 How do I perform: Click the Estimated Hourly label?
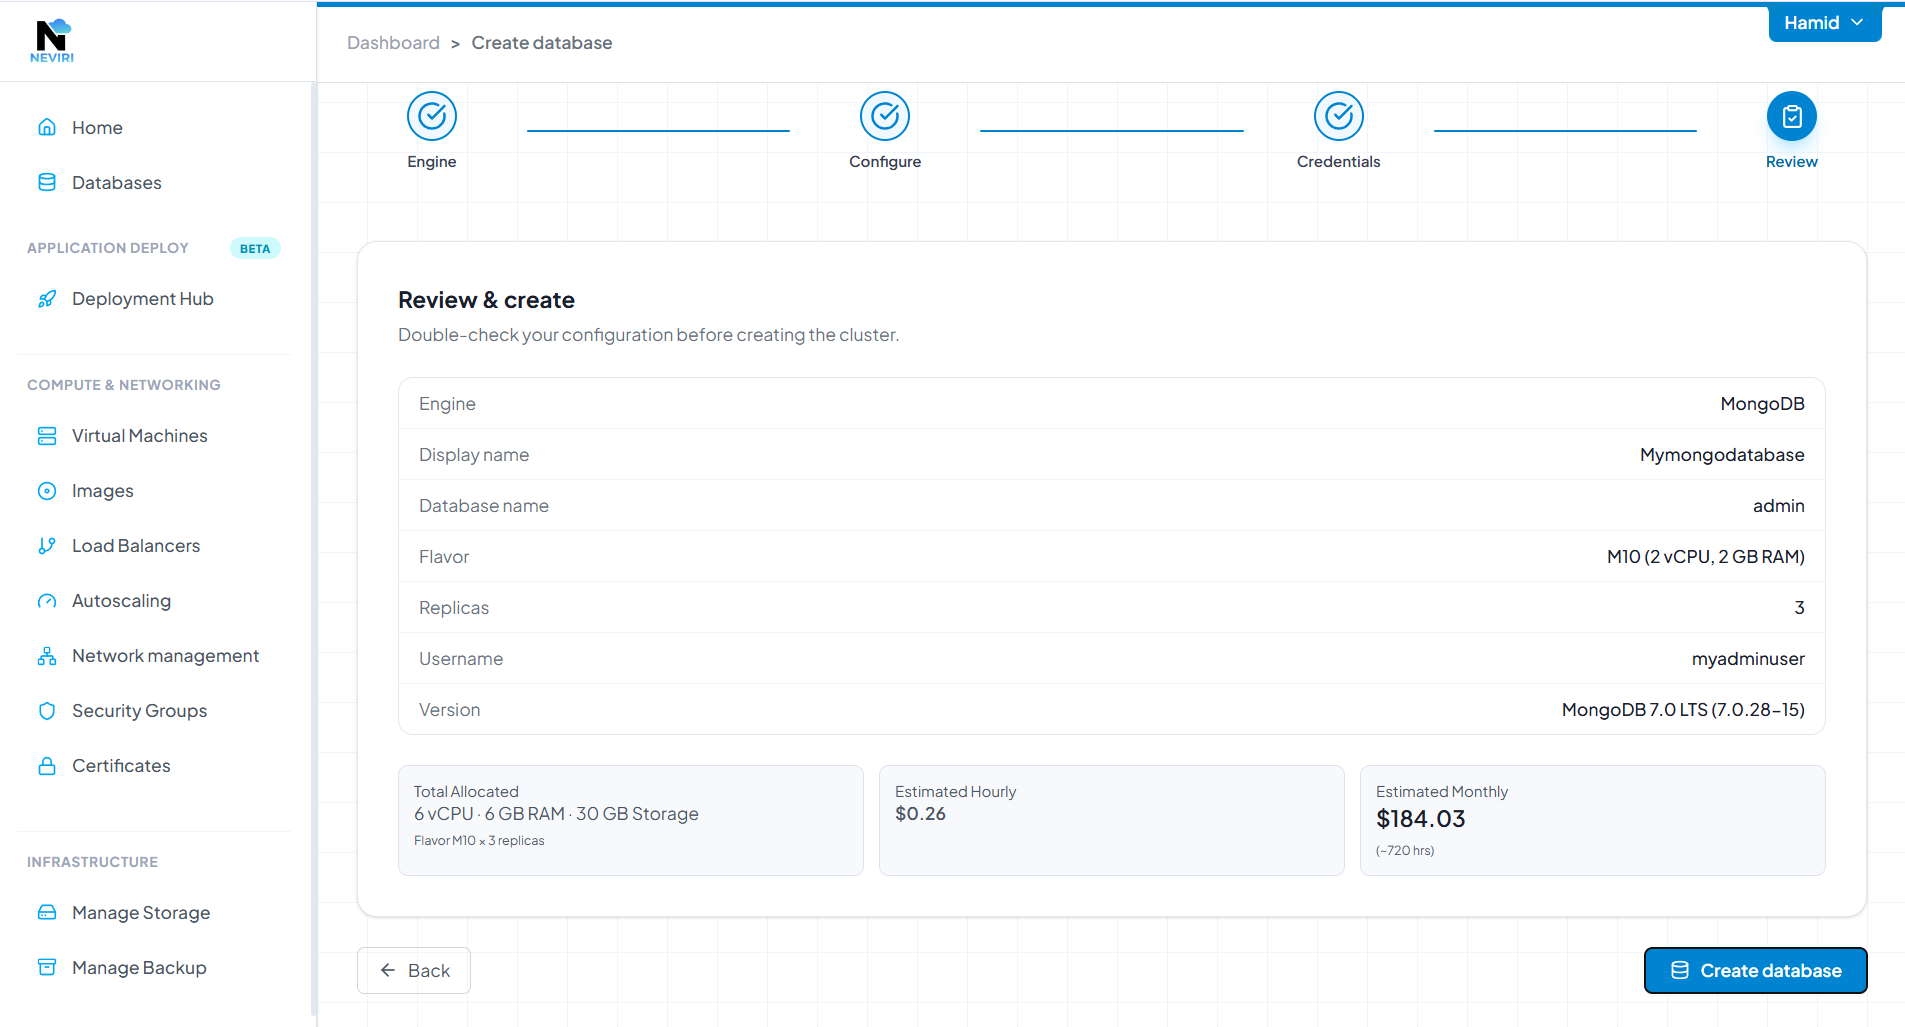tap(955, 792)
